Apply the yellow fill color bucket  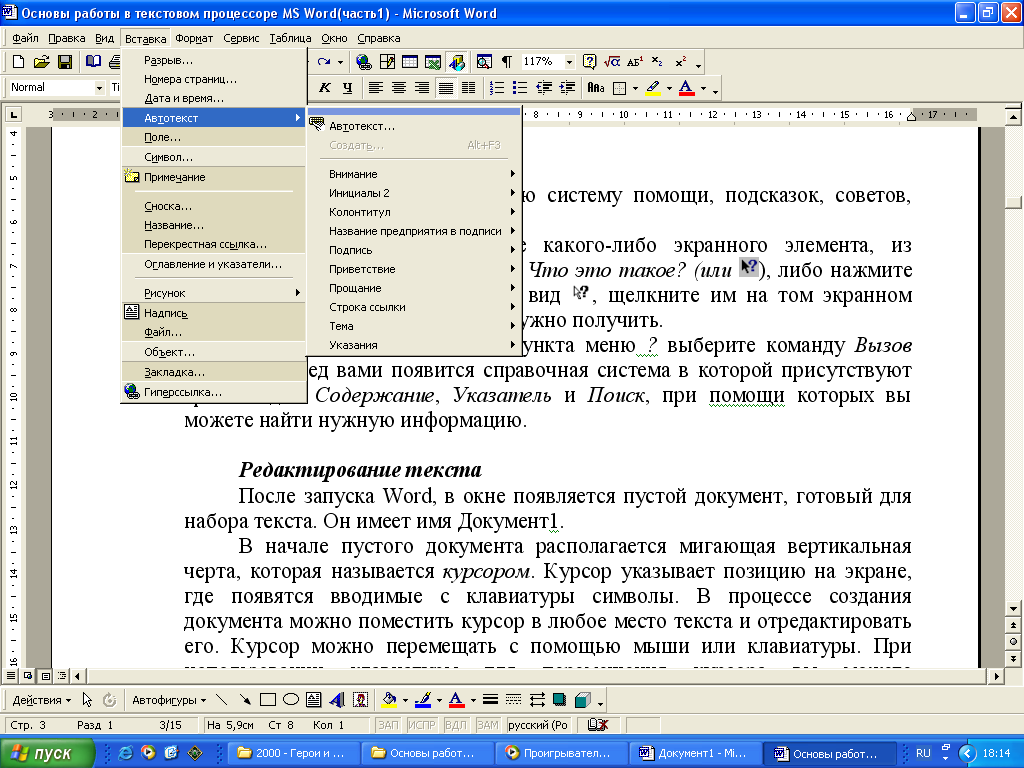point(389,700)
